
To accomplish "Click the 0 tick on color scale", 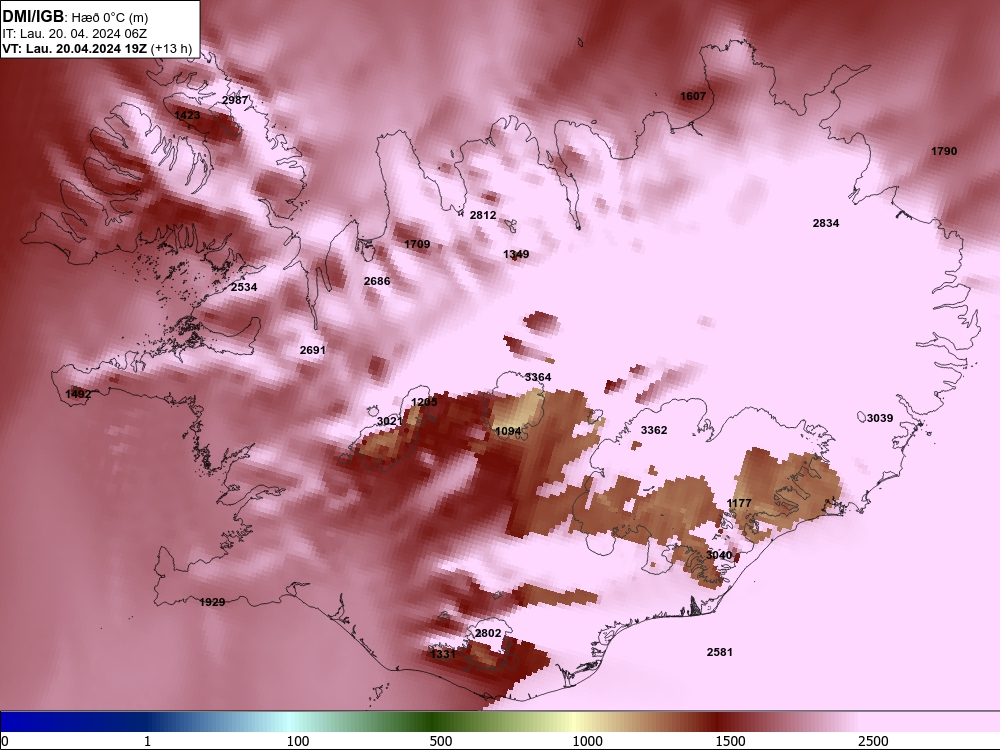I will tap(5, 741).
